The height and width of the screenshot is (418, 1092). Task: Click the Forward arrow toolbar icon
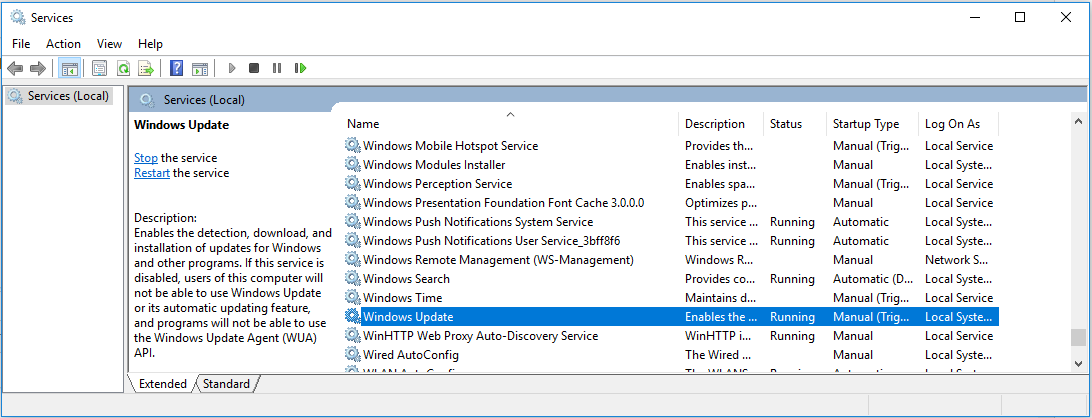(x=38, y=68)
